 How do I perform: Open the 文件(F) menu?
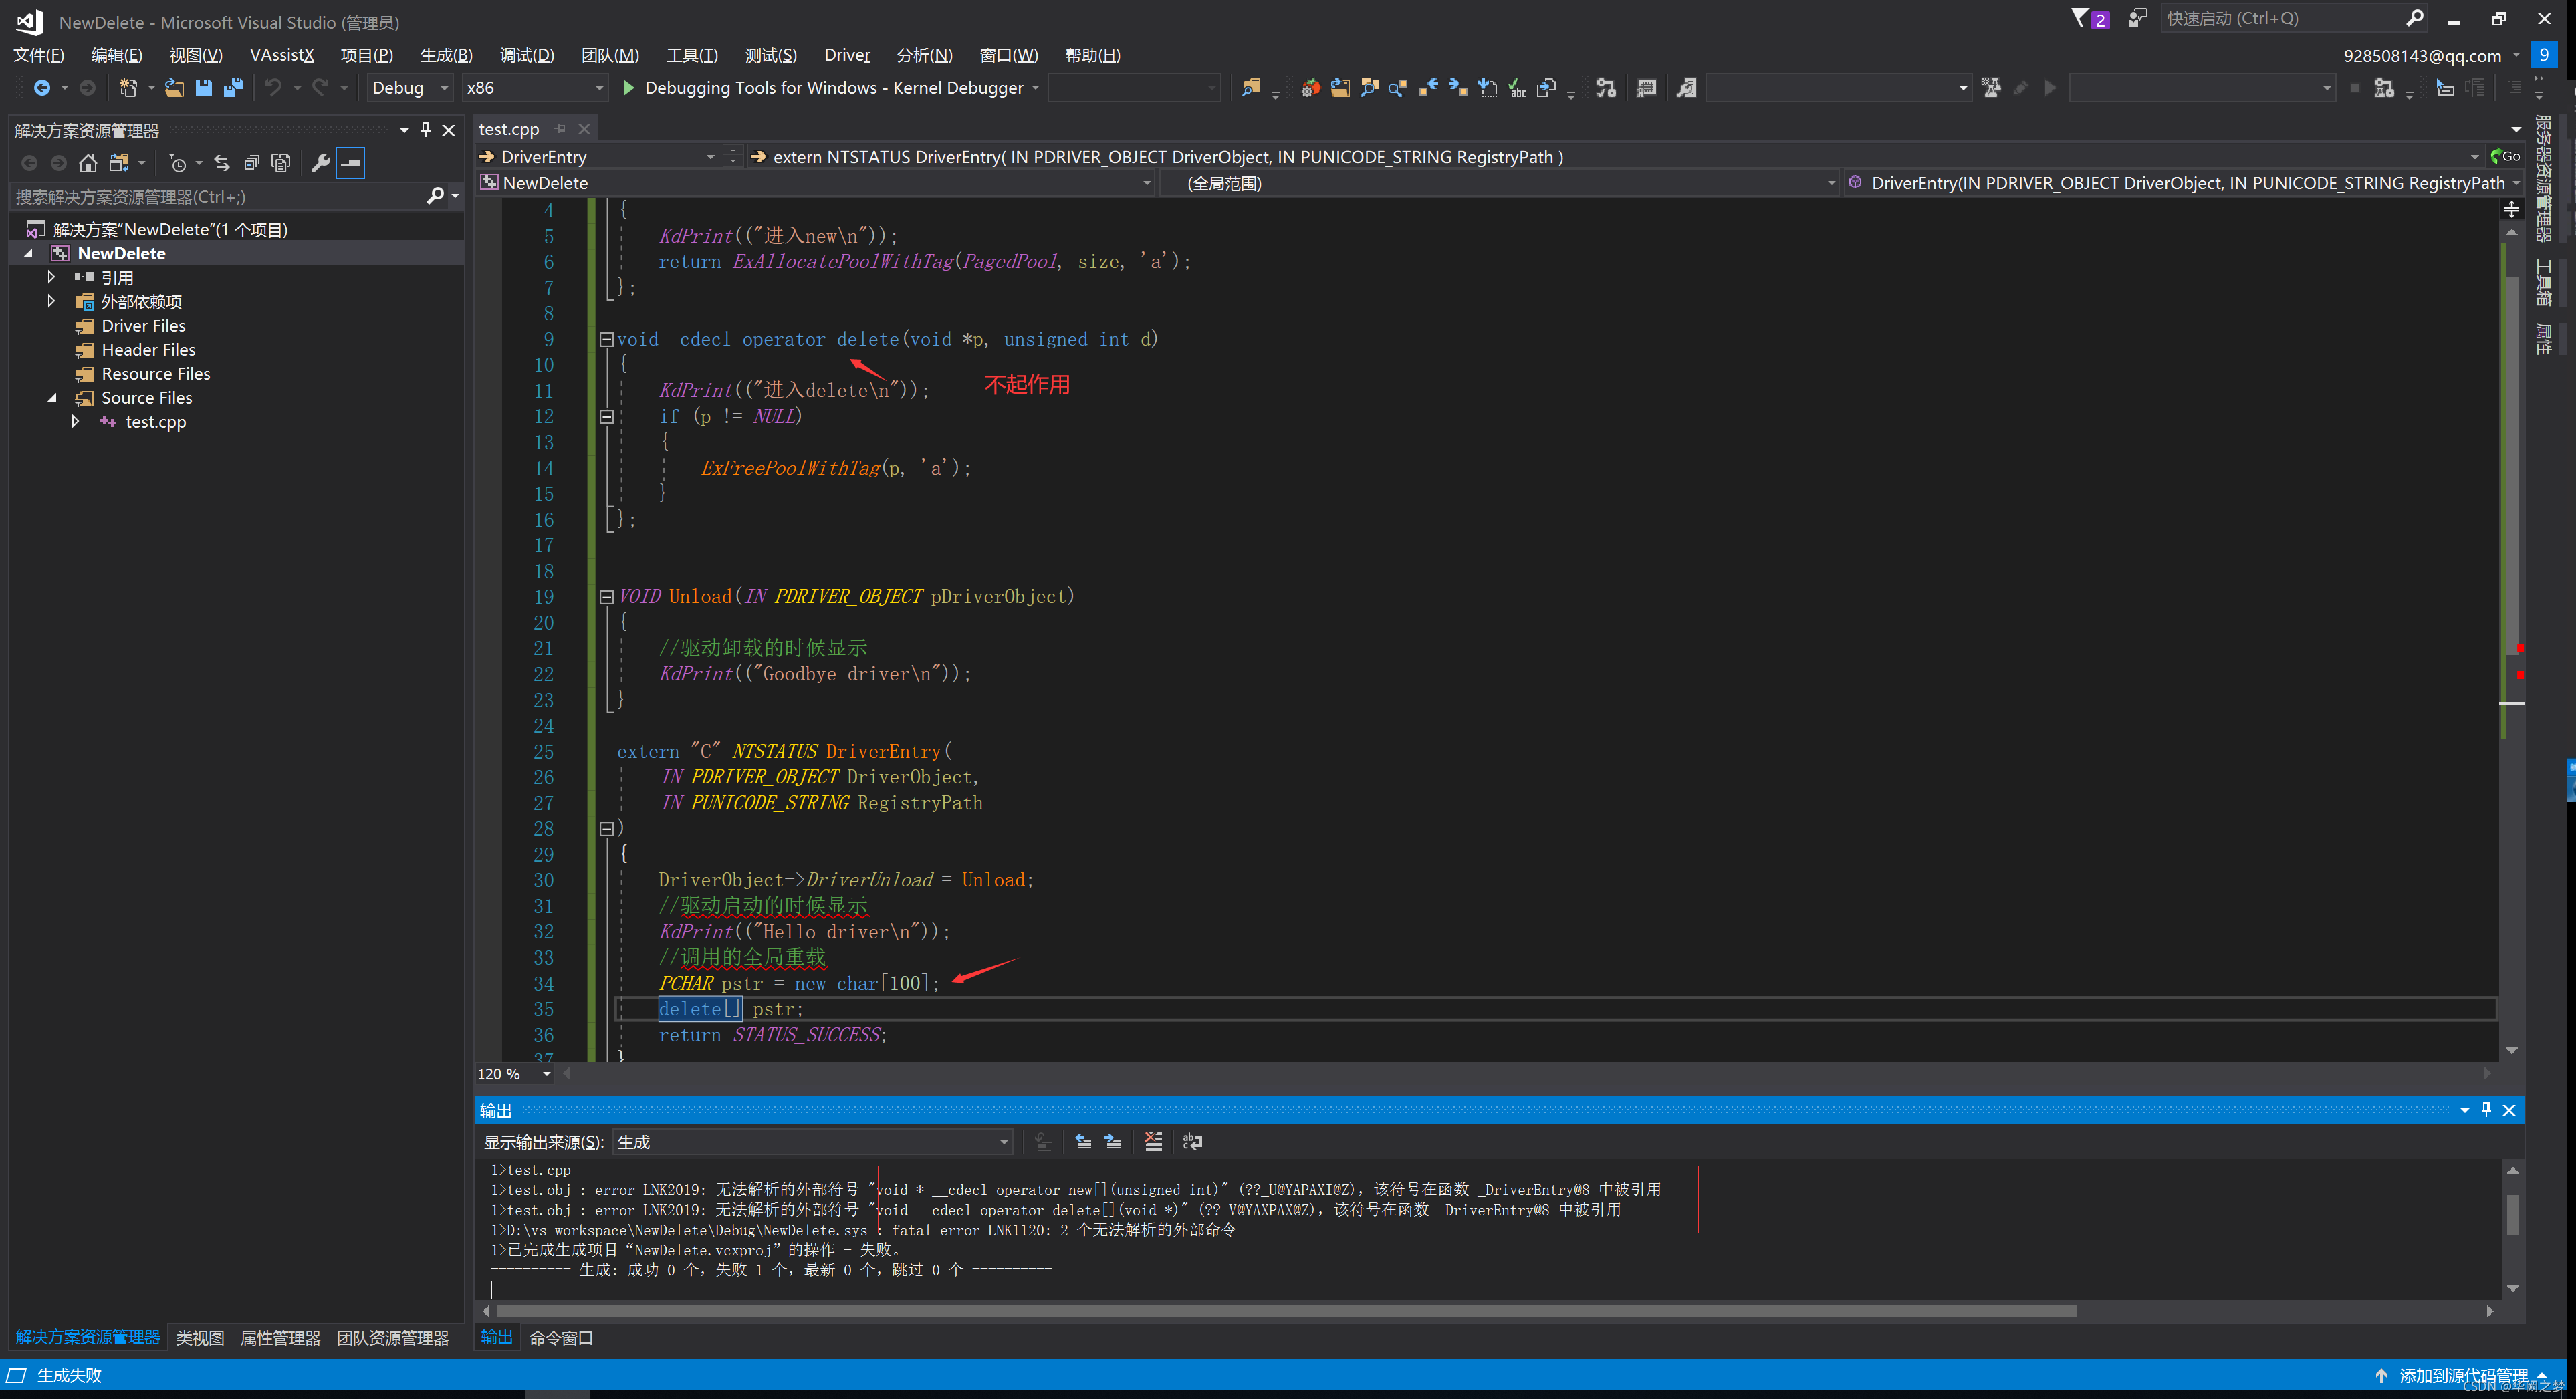[x=38, y=56]
